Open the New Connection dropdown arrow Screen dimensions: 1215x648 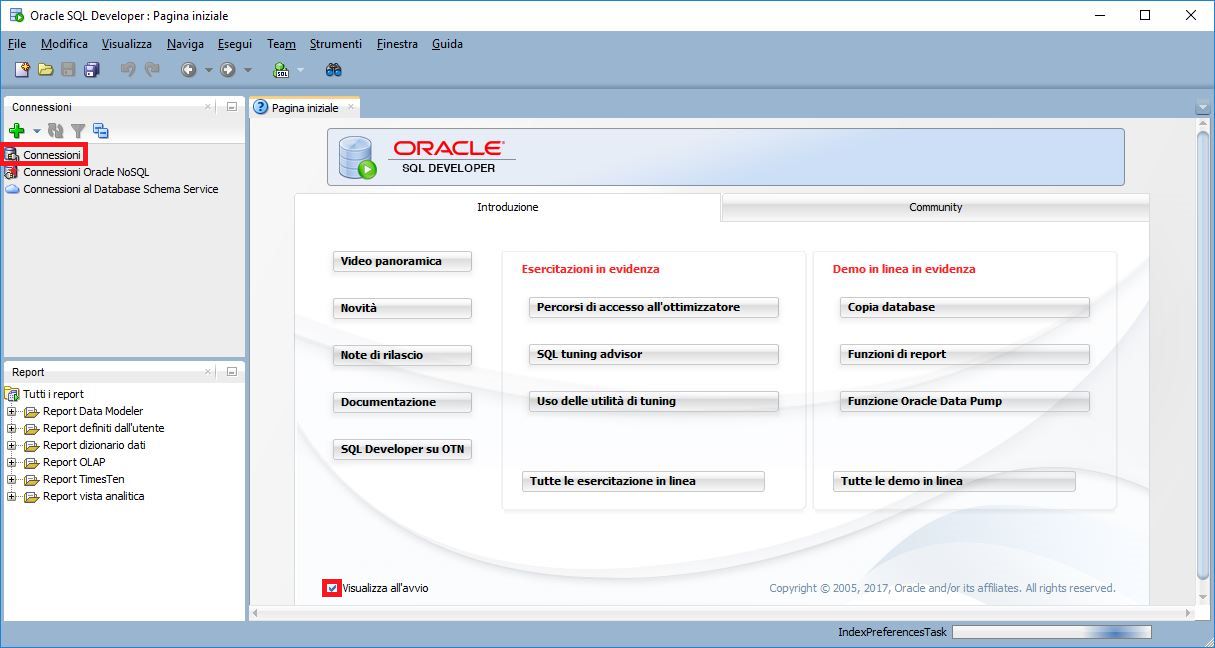point(36,131)
